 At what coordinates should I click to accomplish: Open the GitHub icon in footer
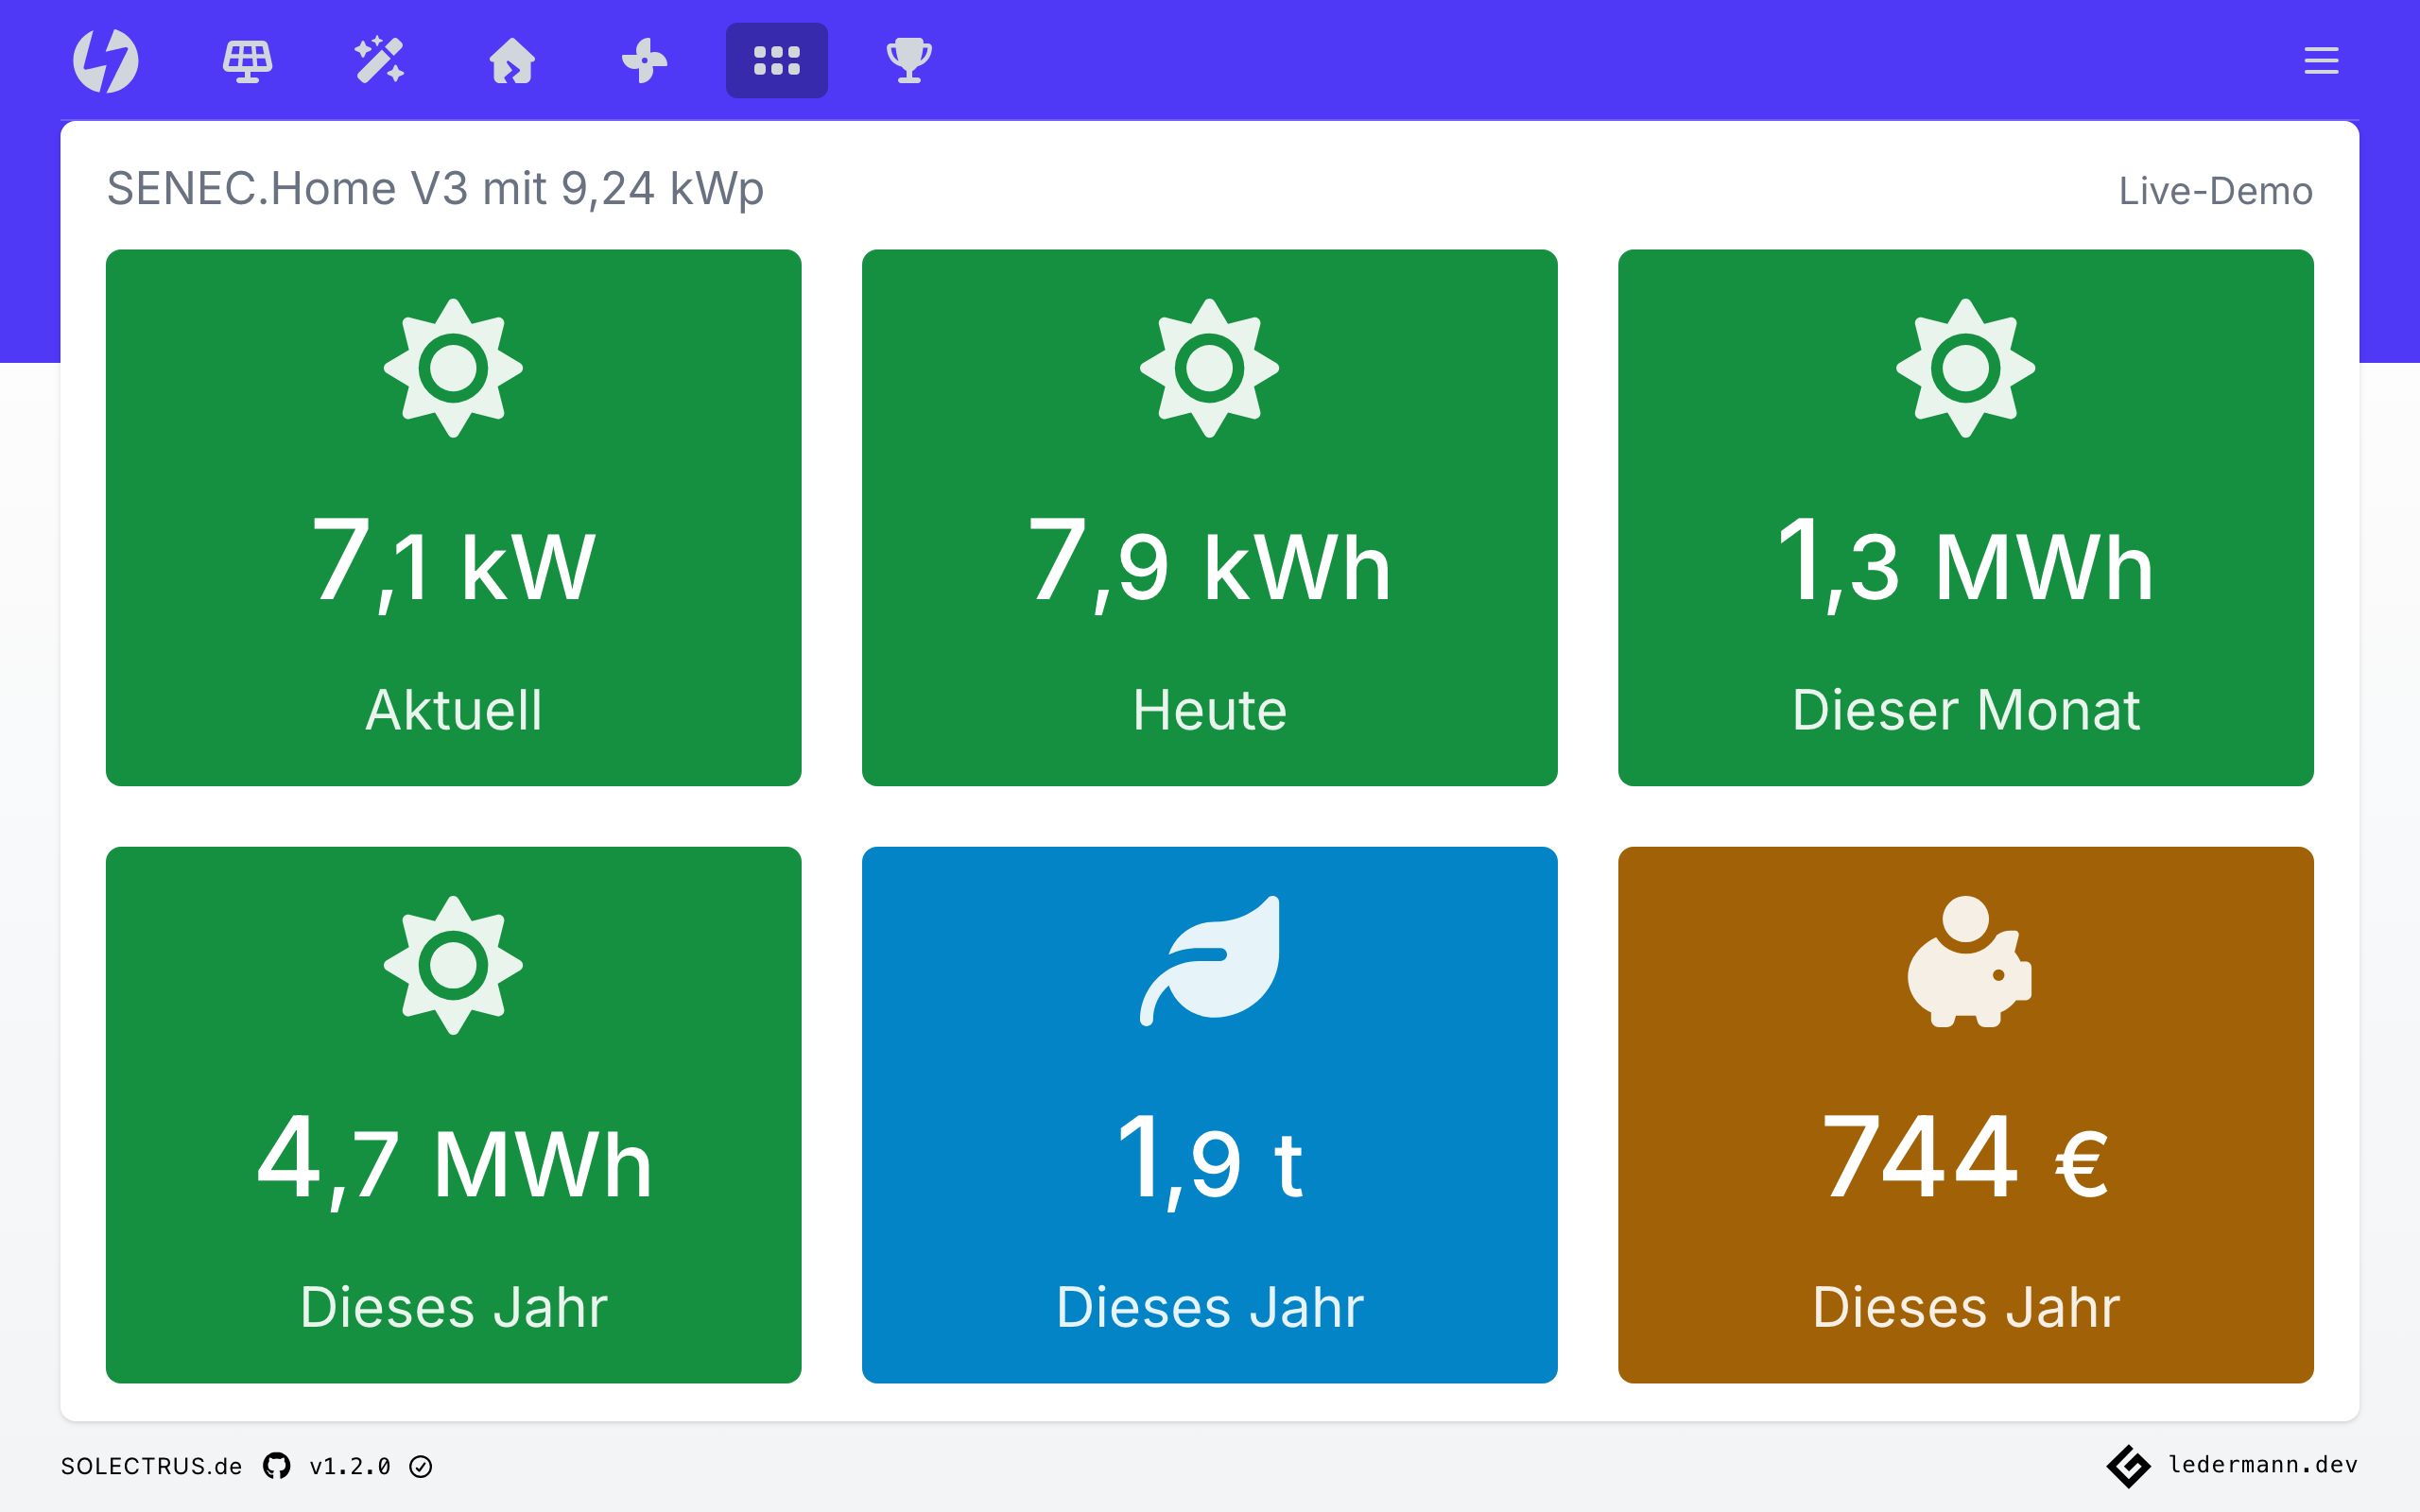277,1466
